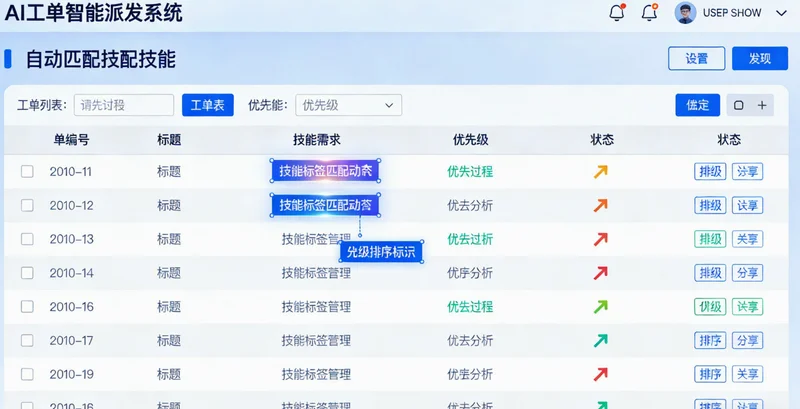Check the box next to 2010-19

click(27, 375)
